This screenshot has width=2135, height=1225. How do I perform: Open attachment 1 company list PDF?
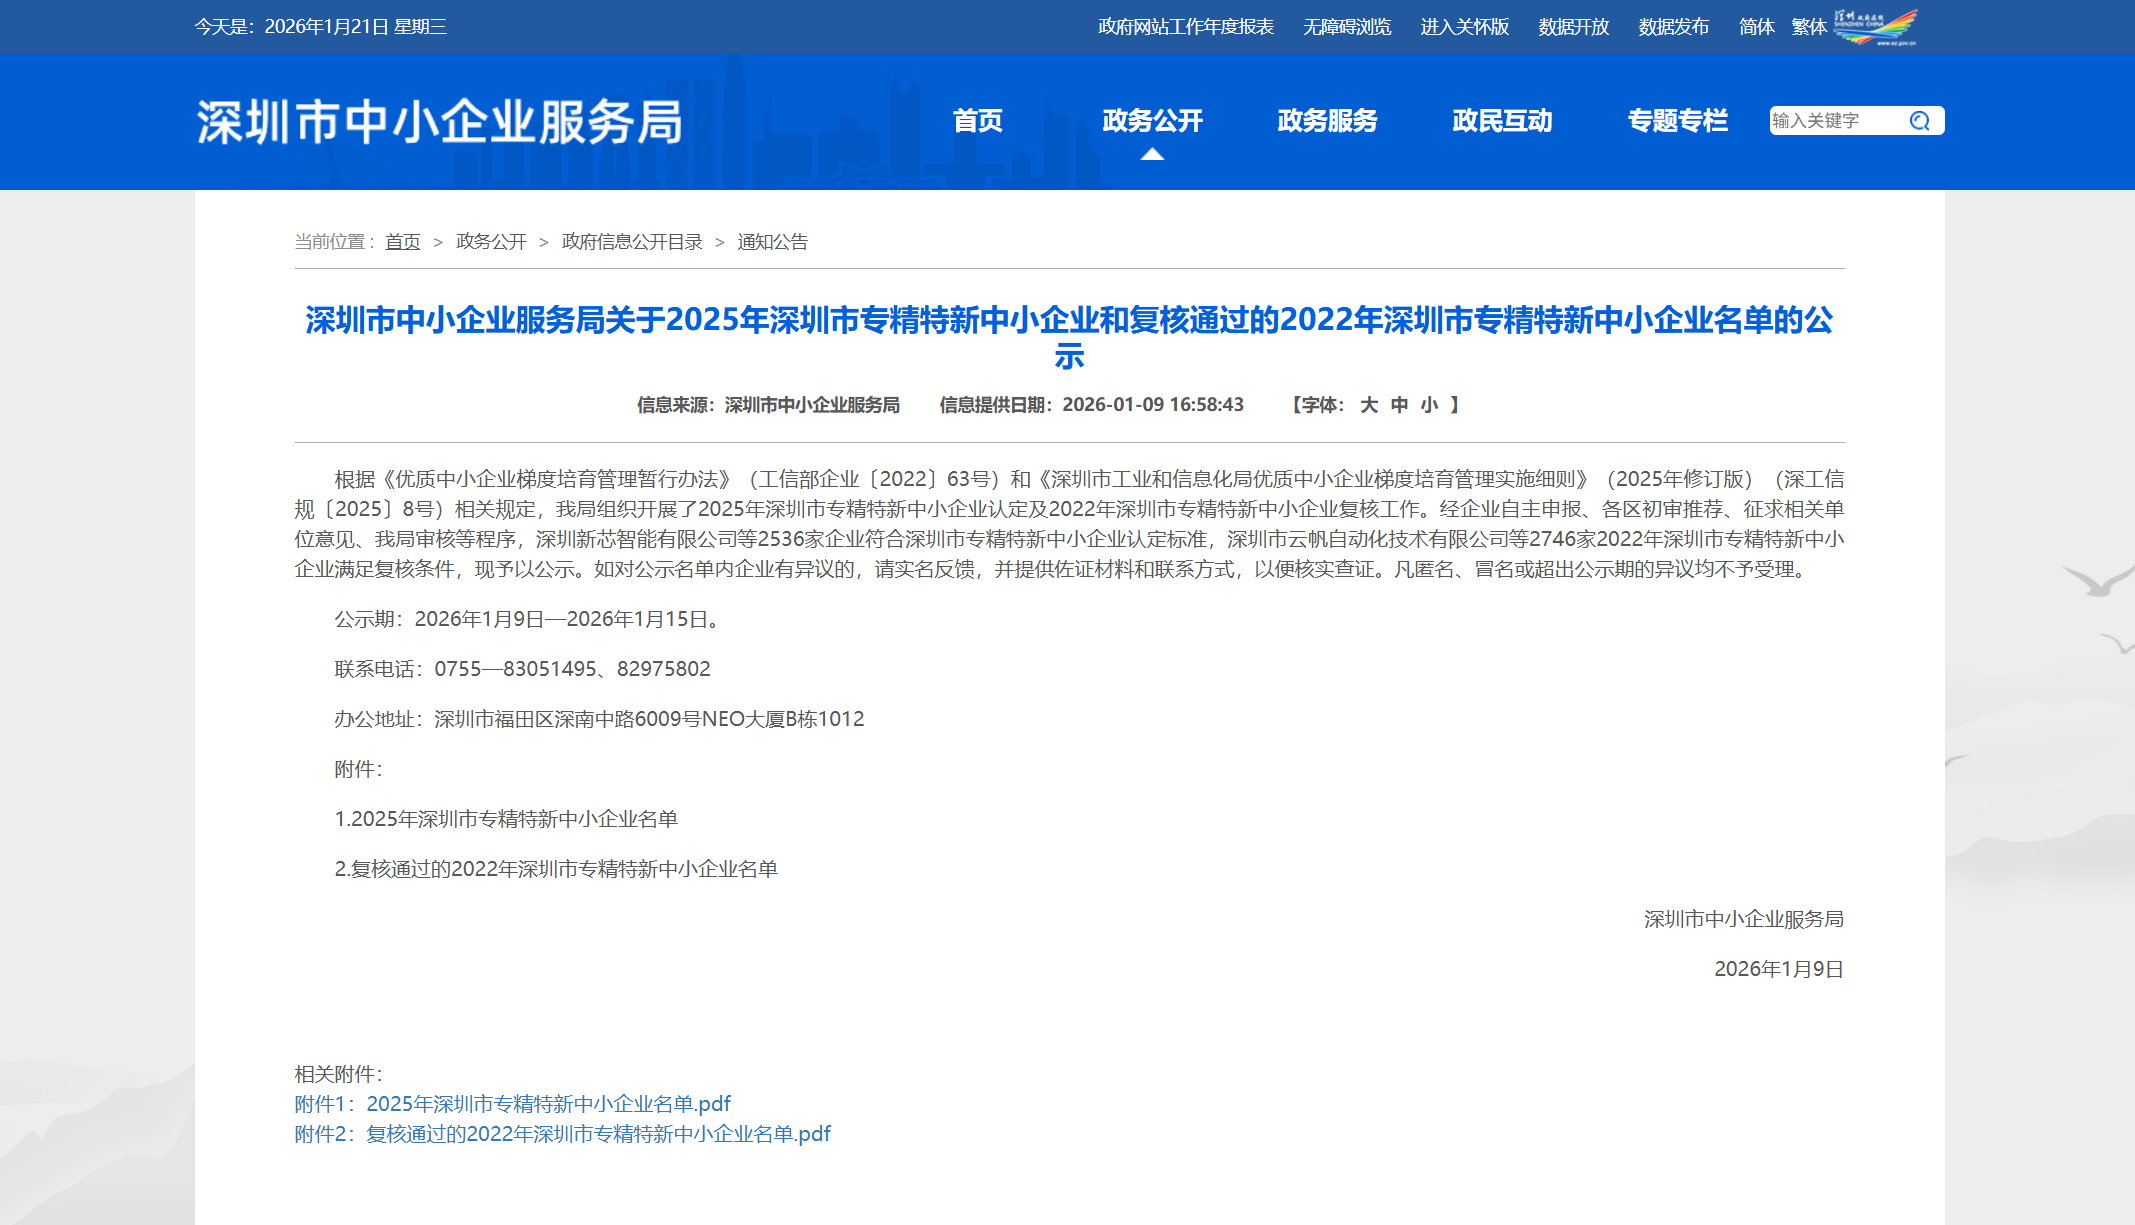point(513,1104)
